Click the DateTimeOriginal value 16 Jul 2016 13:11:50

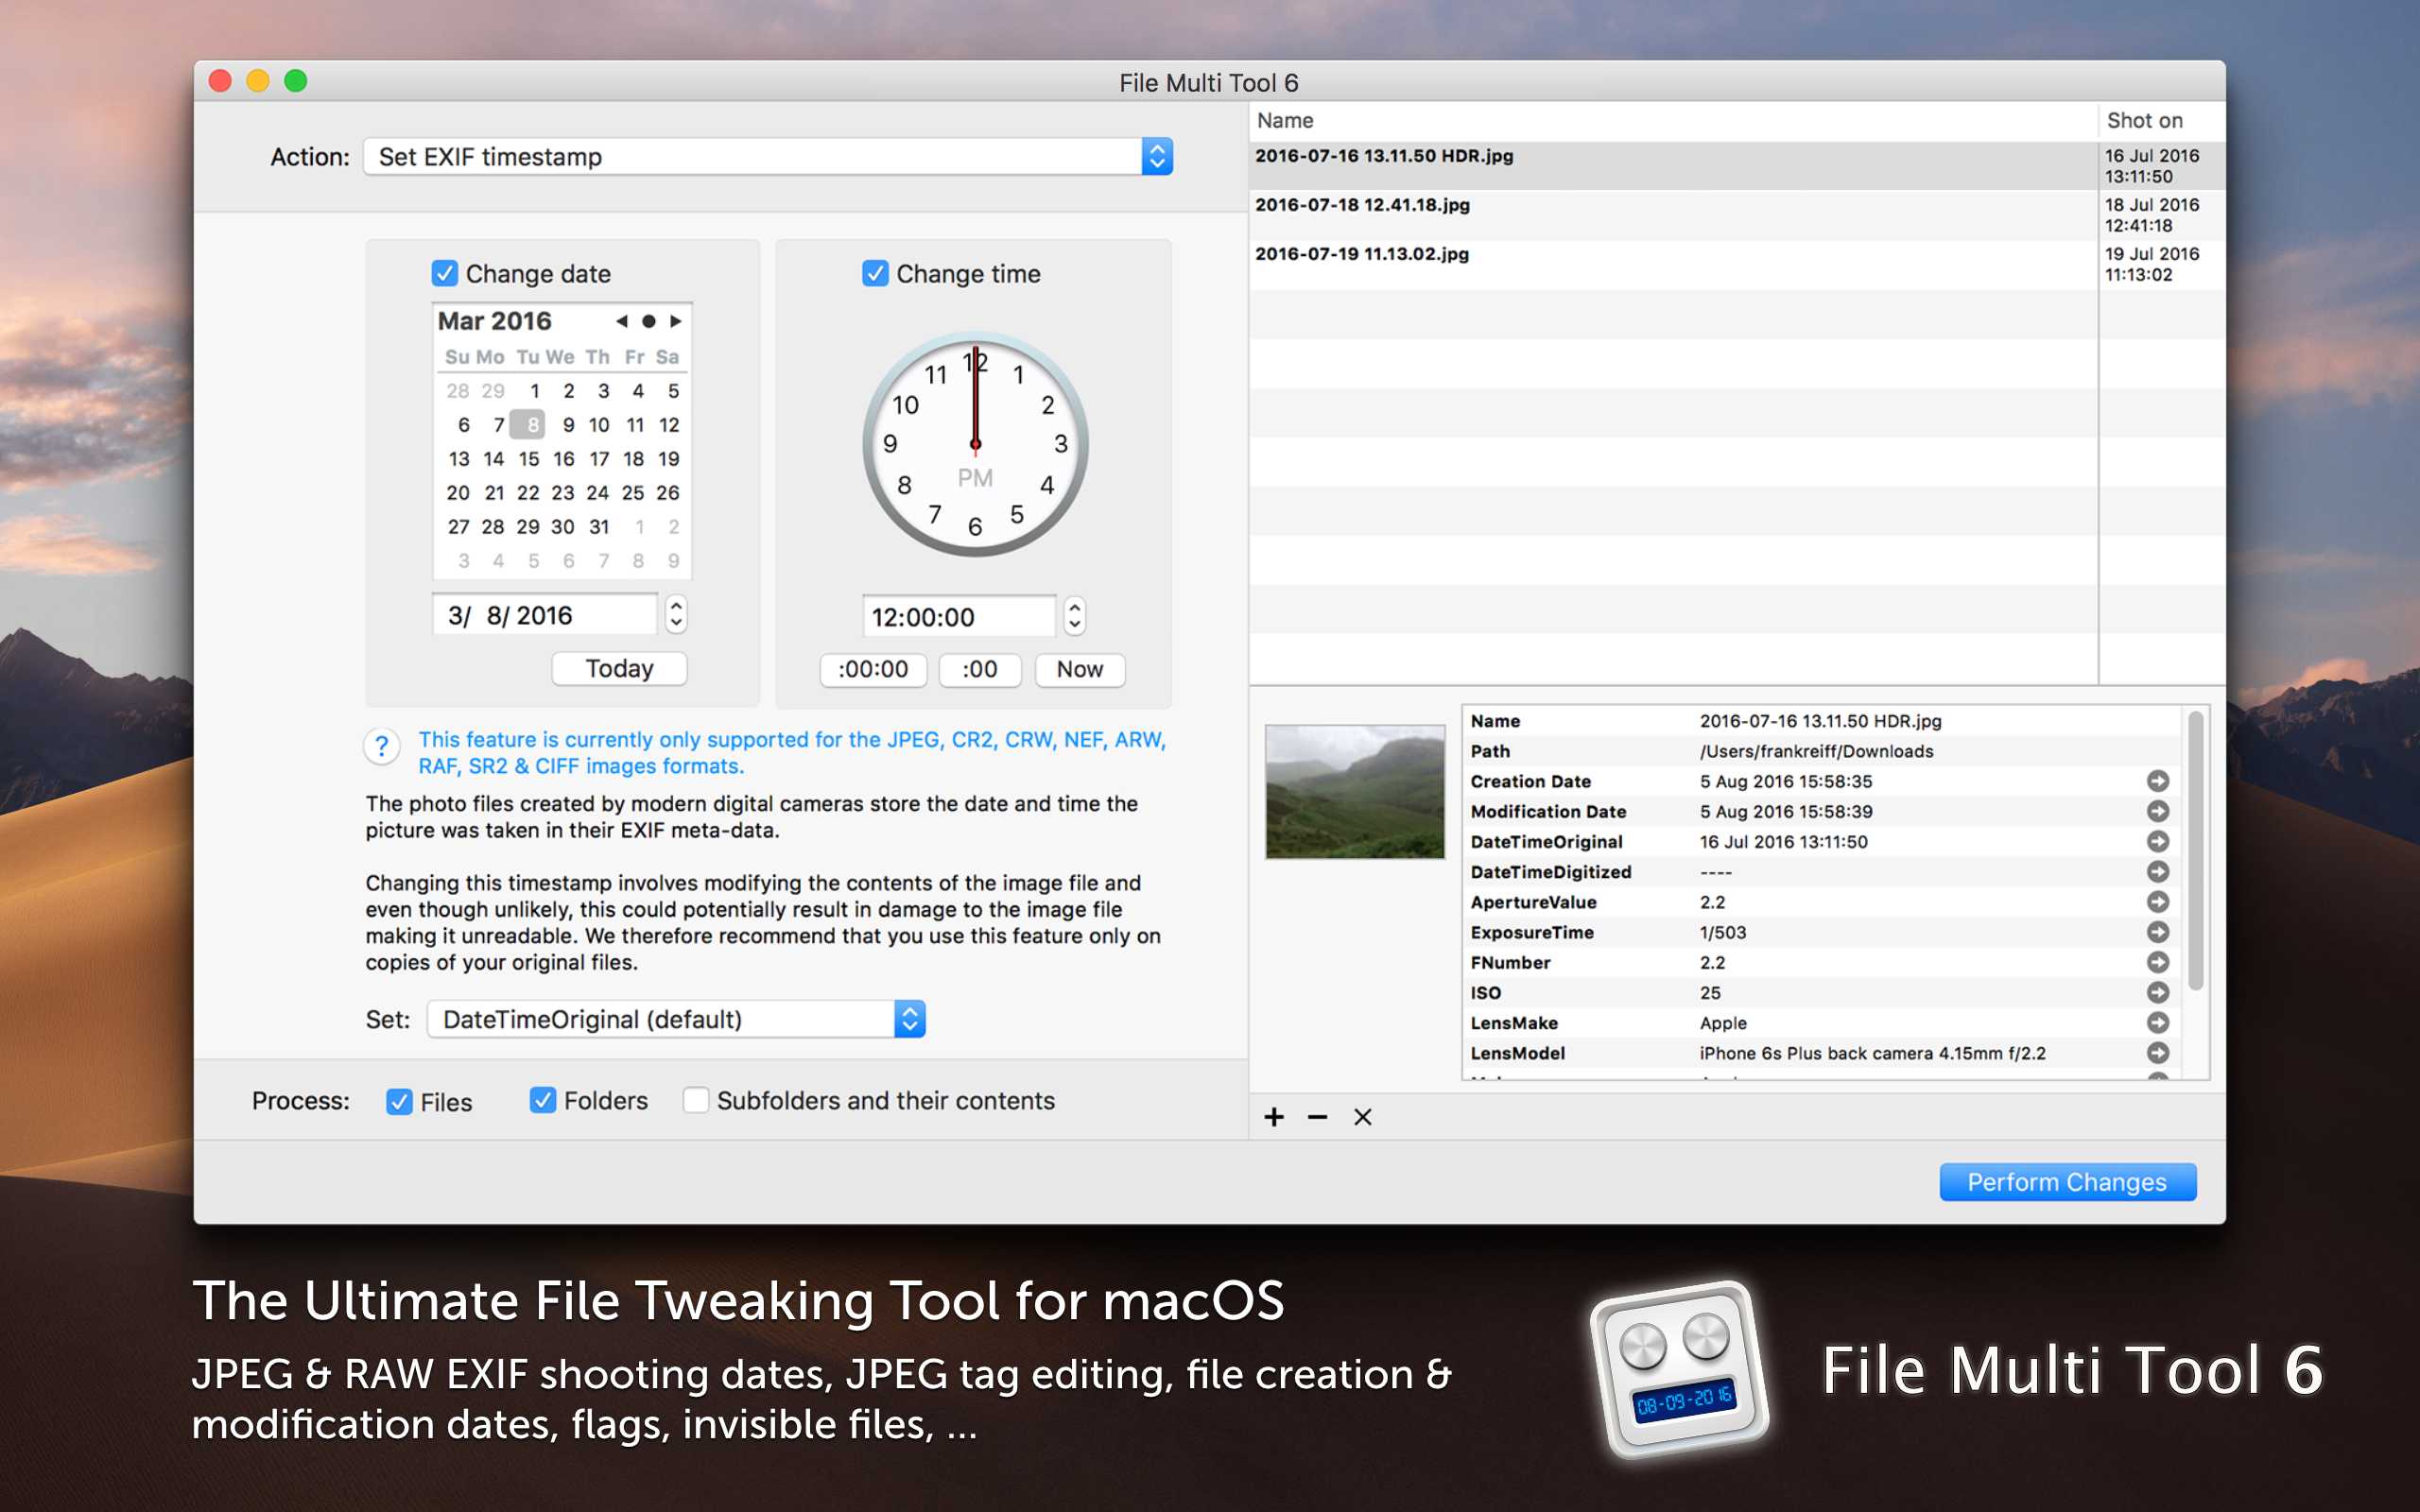(1783, 842)
